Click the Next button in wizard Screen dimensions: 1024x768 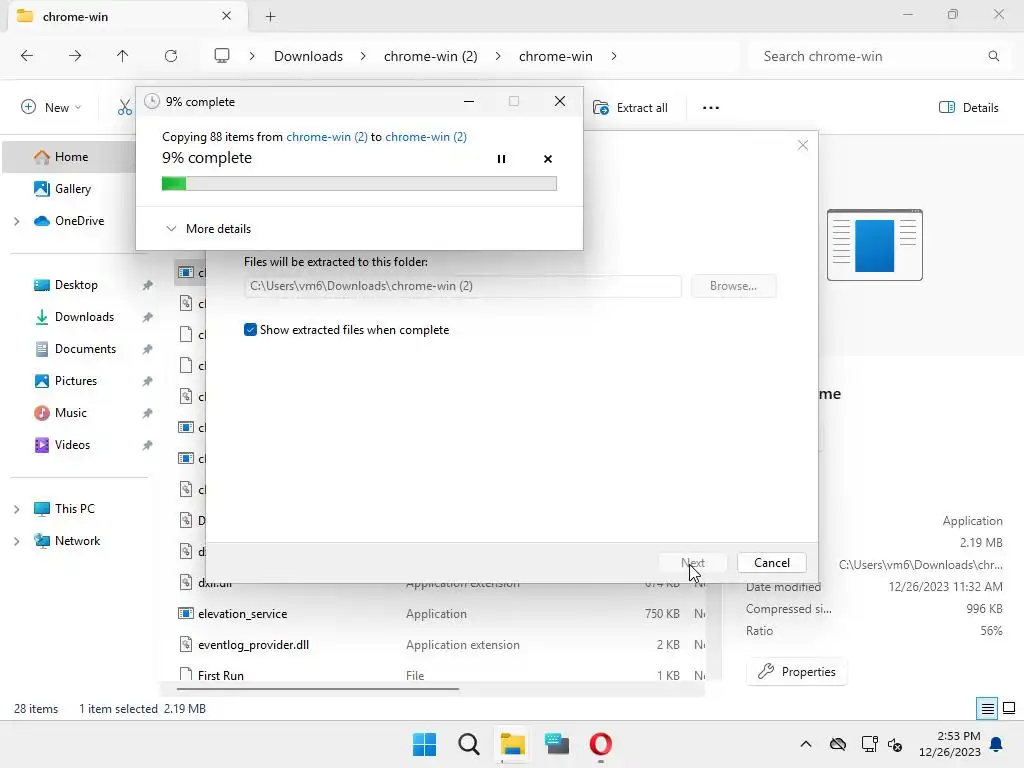(x=692, y=563)
